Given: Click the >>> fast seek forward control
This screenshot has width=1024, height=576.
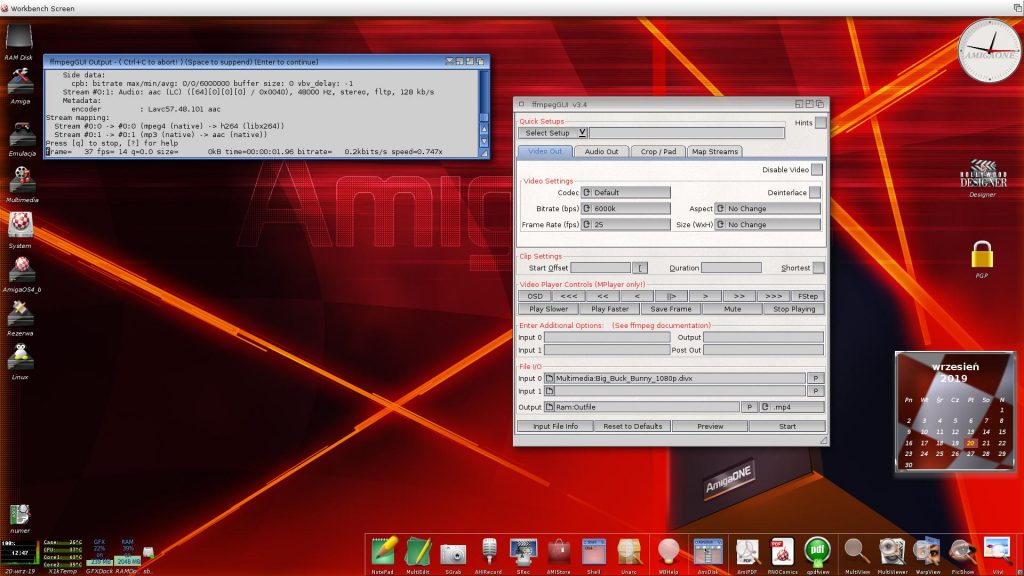Looking at the screenshot, I should coord(773,296).
